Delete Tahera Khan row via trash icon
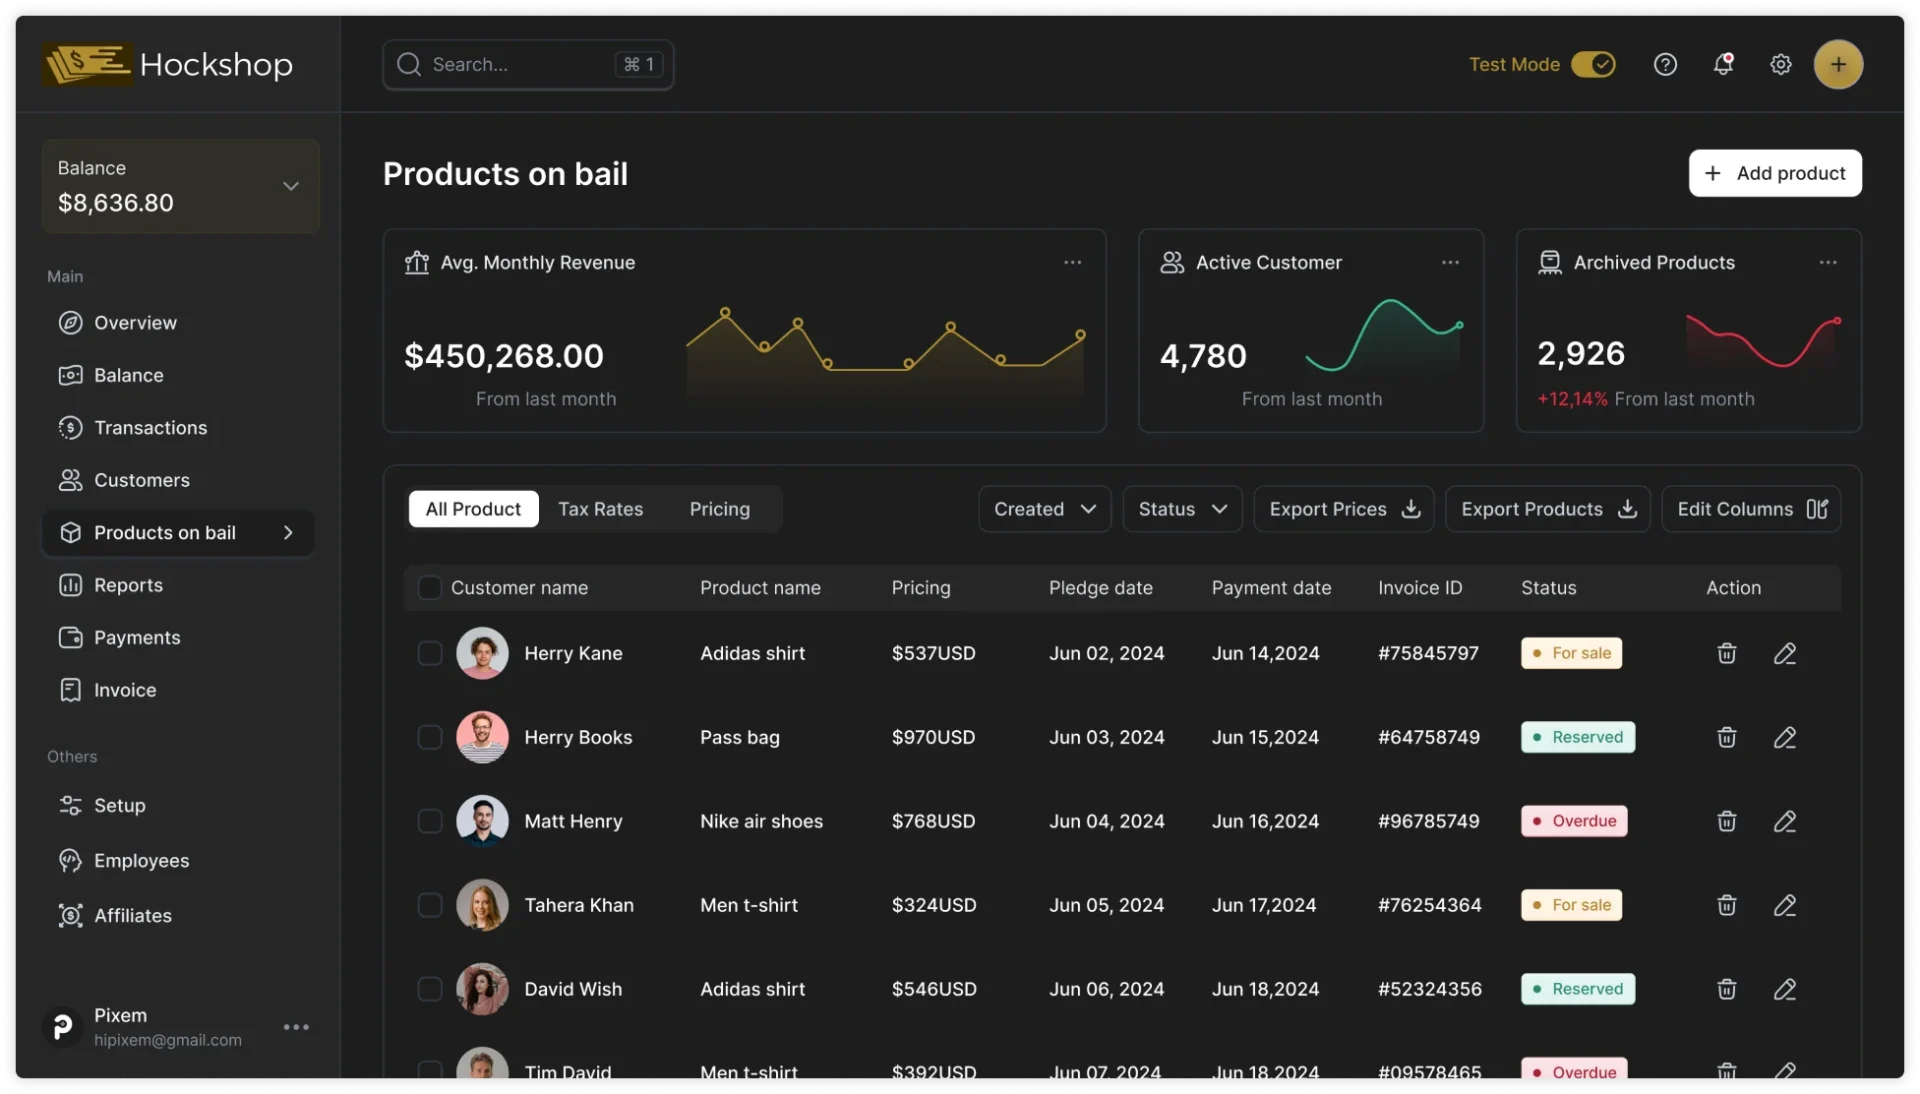 1726,905
